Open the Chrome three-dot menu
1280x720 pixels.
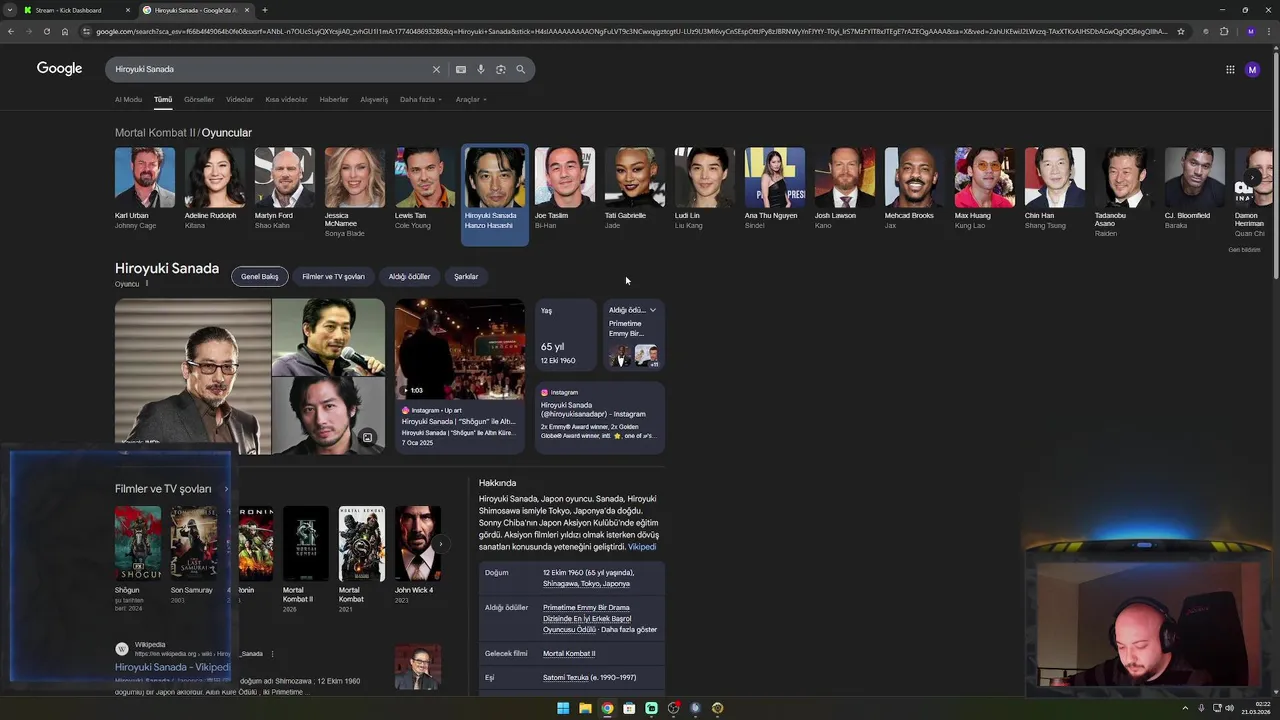pos(1269,31)
